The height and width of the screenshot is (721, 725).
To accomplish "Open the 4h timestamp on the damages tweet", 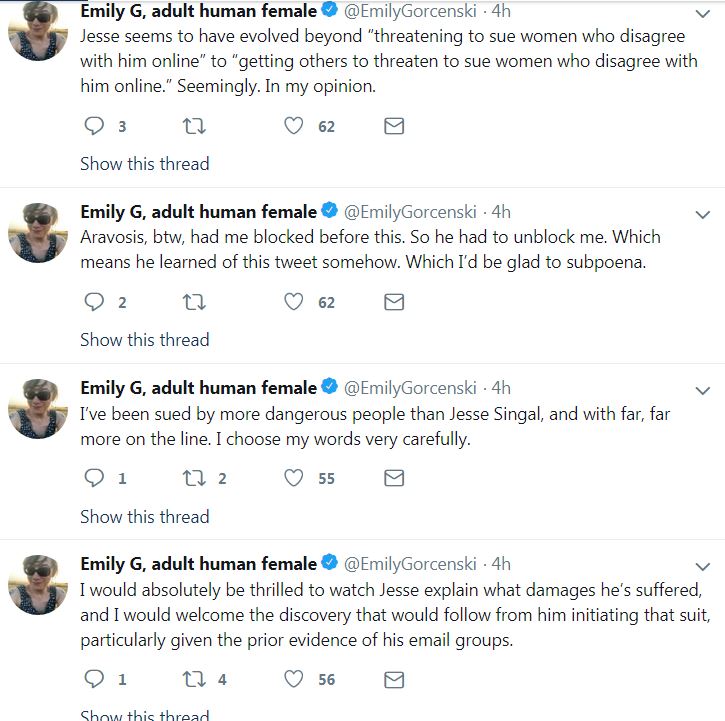I will point(500,564).
